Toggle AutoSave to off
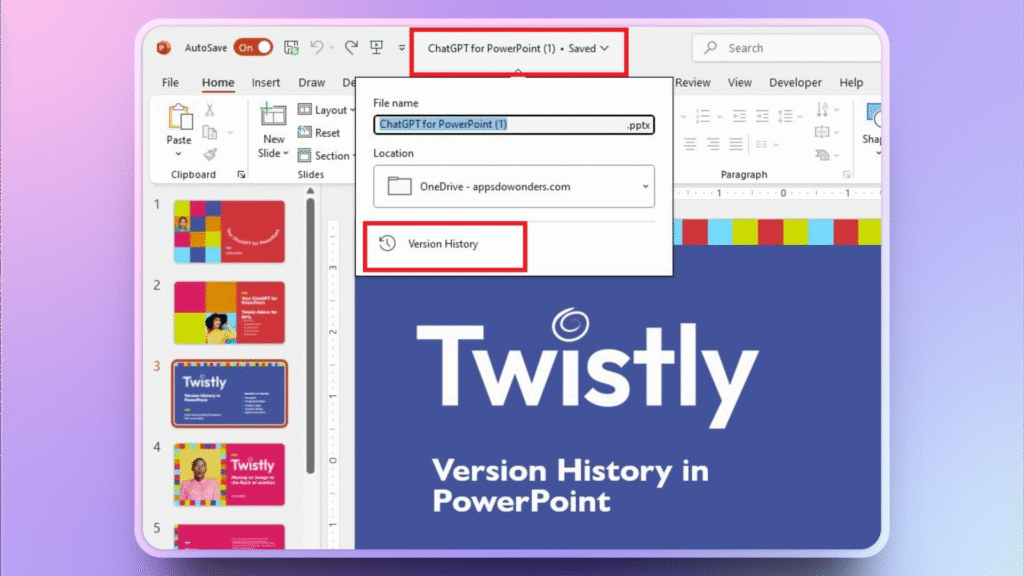Viewport: 1024px width, 576px height. point(252,46)
